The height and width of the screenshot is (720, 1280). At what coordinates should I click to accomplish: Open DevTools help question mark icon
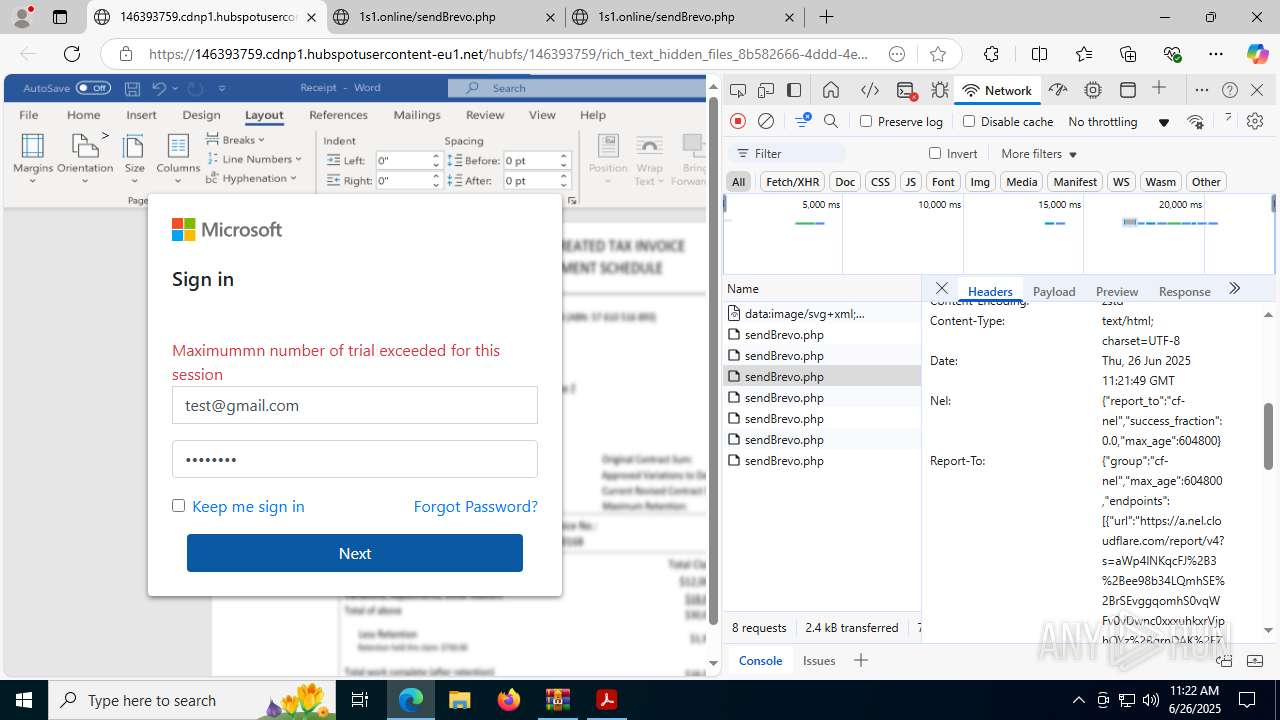pos(1230,90)
